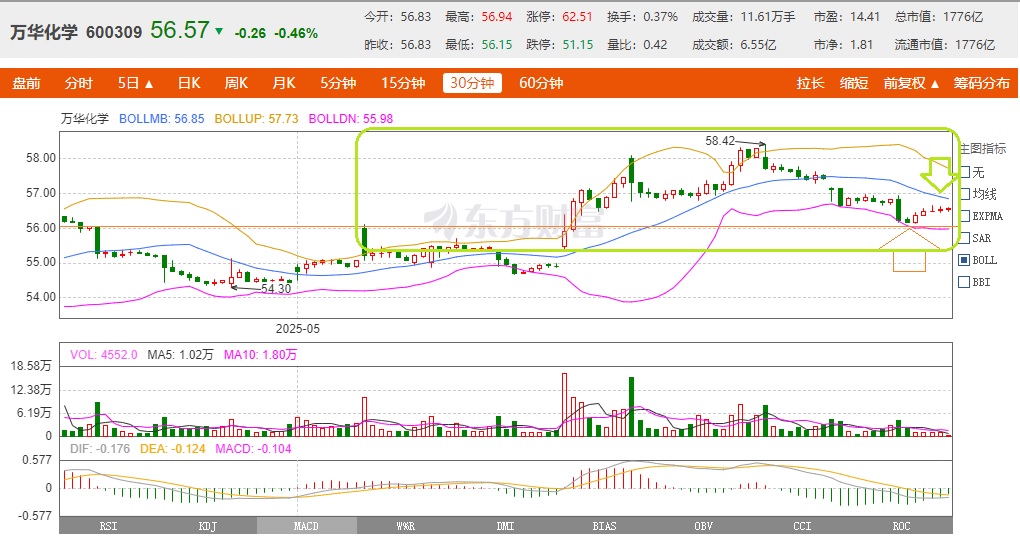
Task: Switch sub-indicator to KDJ
Action: coord(208,526)
